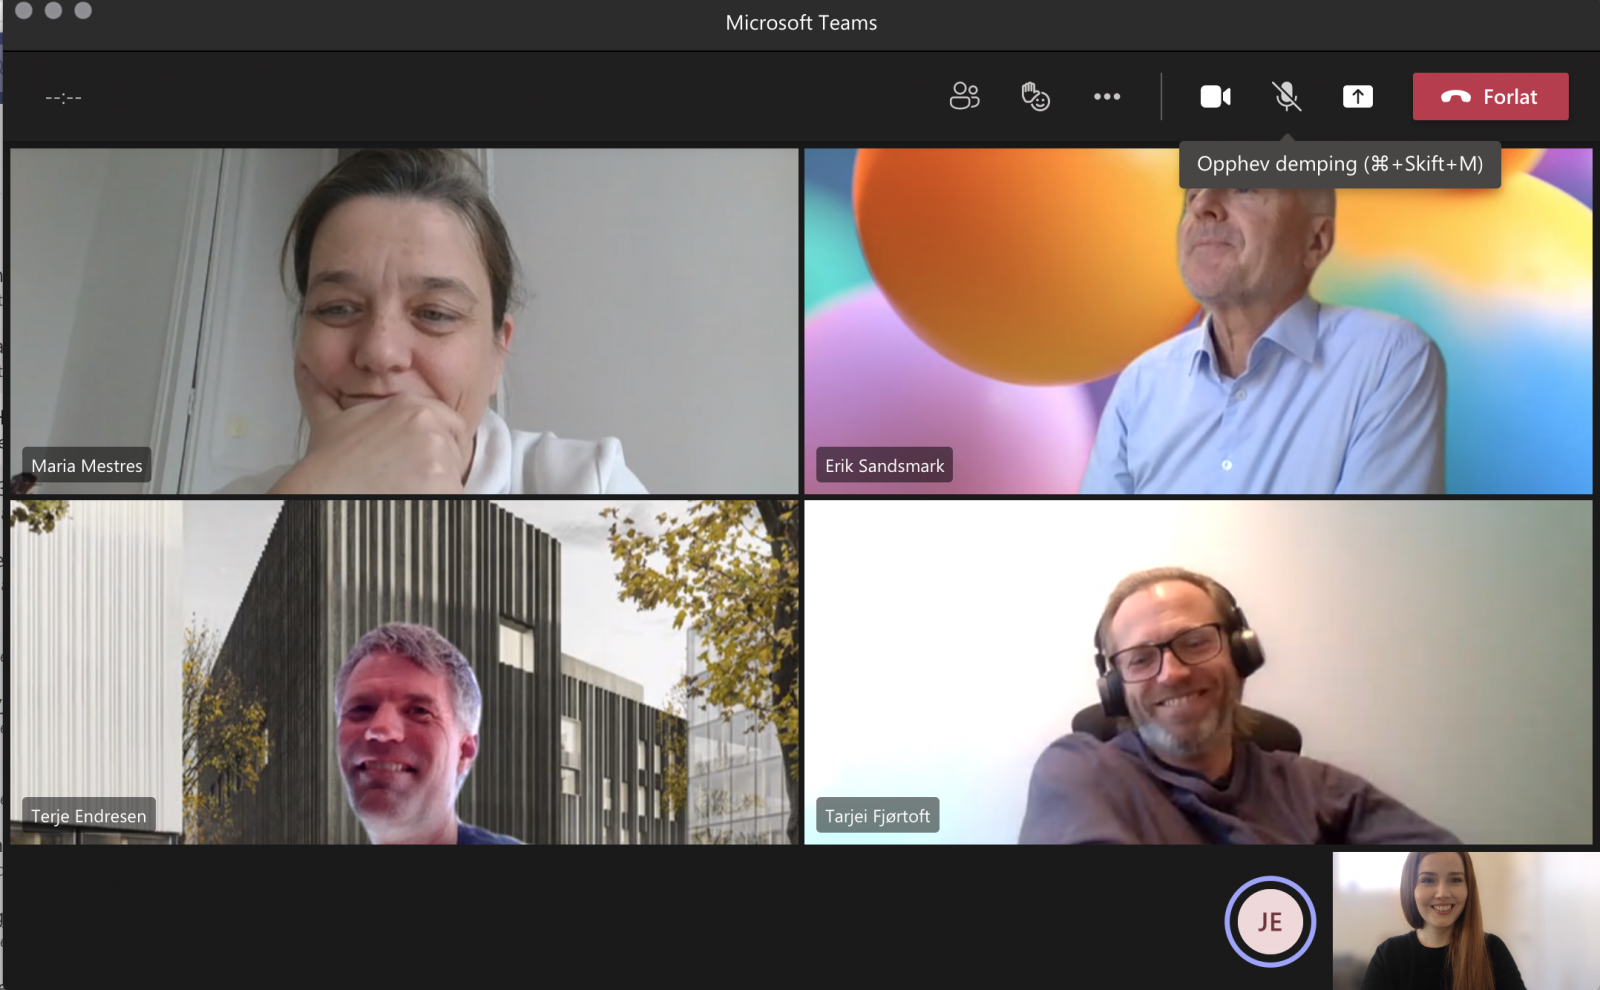The height and width of the screenshot is (990, 1600).
Task: Select Erik Sandsmark video tile
Action: coord(1198,321)
